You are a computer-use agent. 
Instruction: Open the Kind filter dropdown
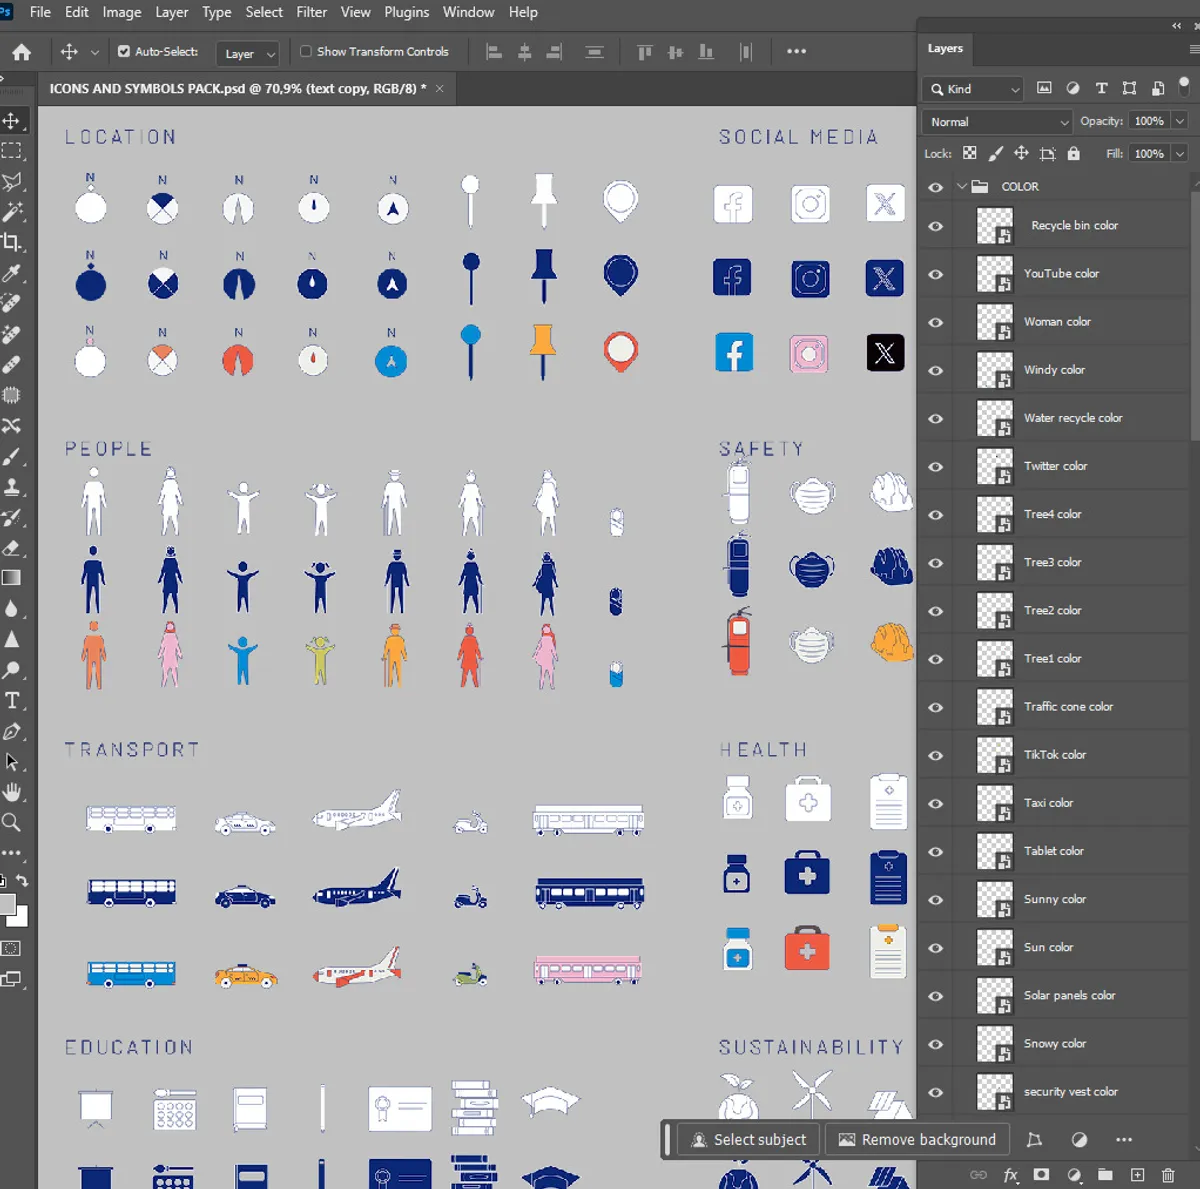click(971, 88)
